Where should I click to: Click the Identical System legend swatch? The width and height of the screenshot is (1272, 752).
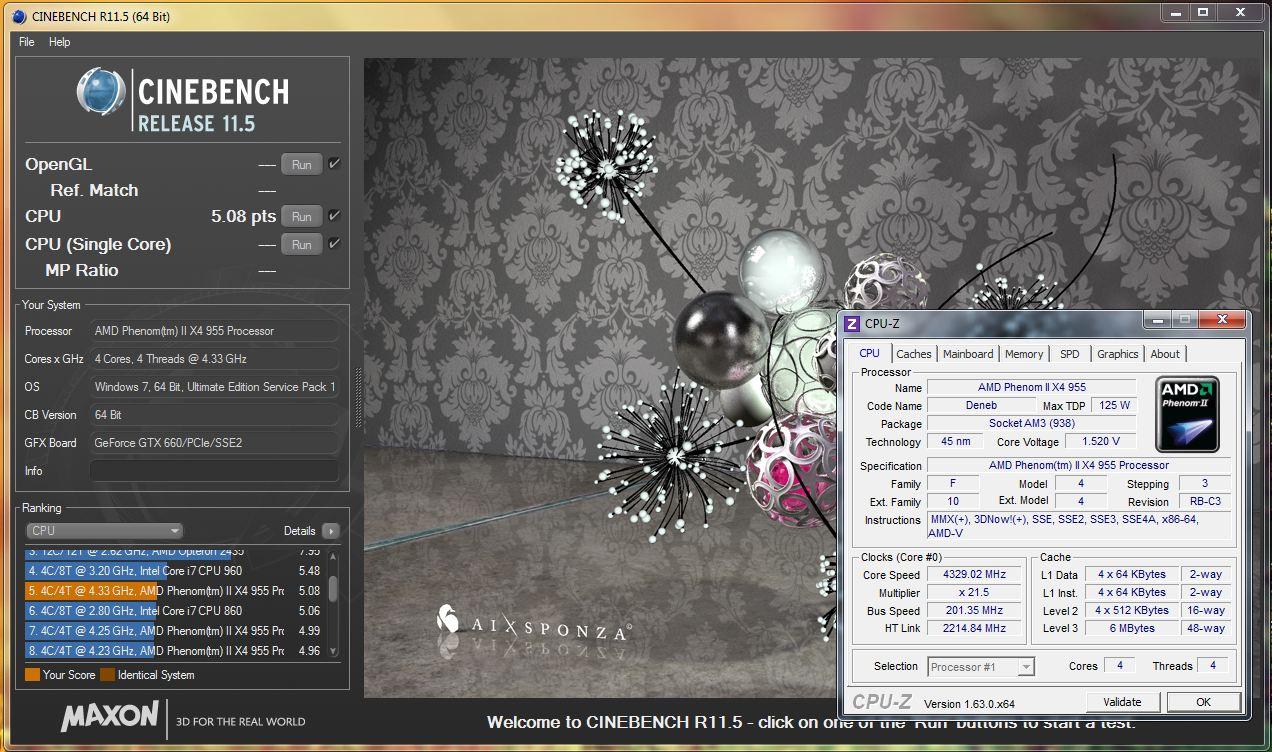pyautogui.click(x=107, y=675)
